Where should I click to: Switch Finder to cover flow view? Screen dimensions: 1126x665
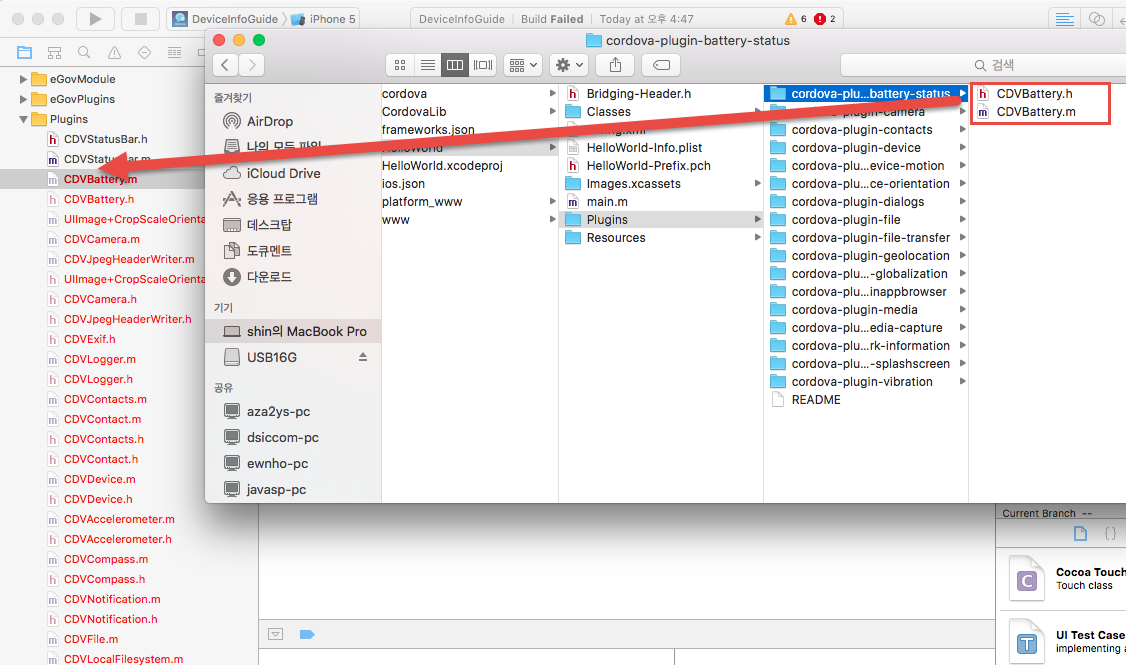coord(483,65)
